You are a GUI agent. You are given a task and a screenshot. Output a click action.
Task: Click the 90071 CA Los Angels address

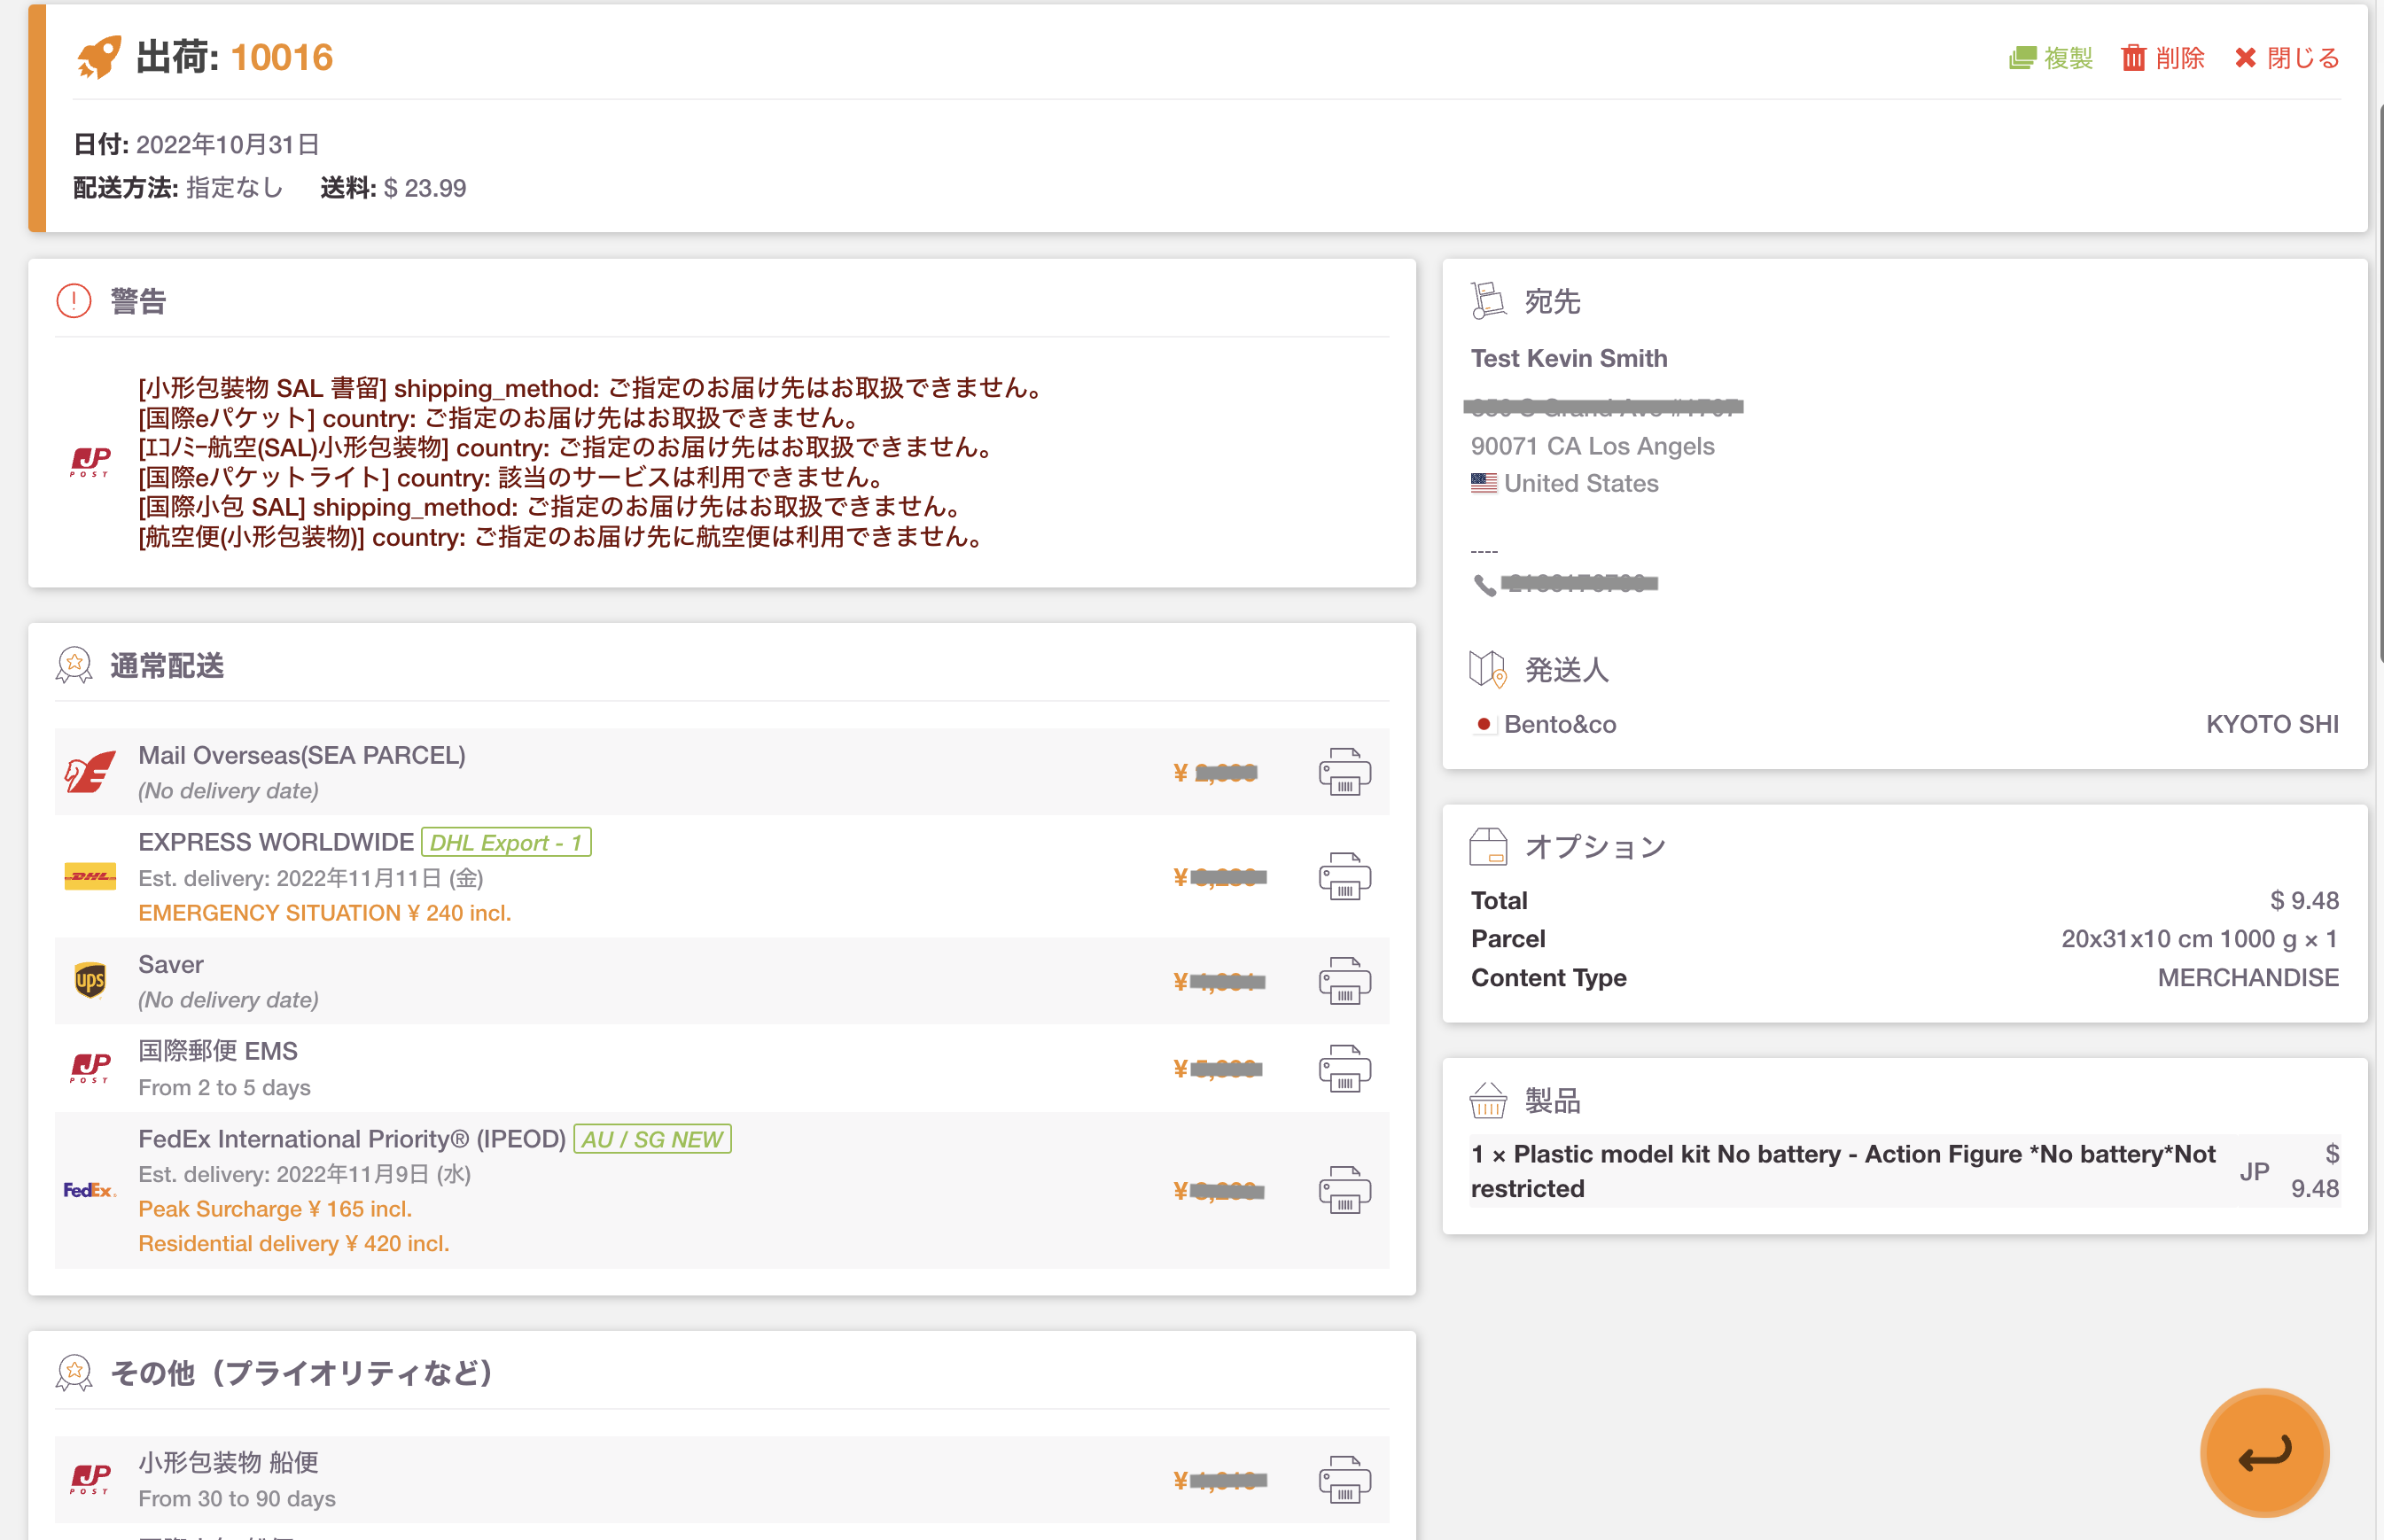[1592, 446]
